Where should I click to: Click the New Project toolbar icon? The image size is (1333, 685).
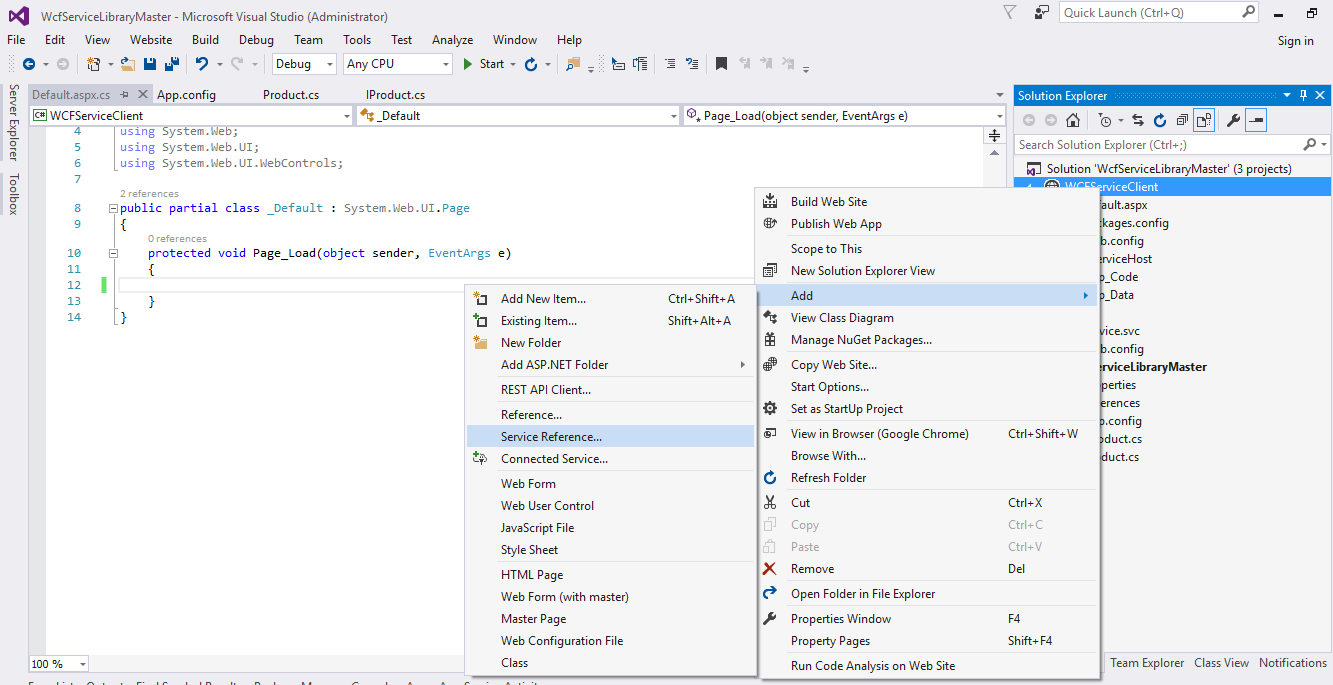point(93,64)
